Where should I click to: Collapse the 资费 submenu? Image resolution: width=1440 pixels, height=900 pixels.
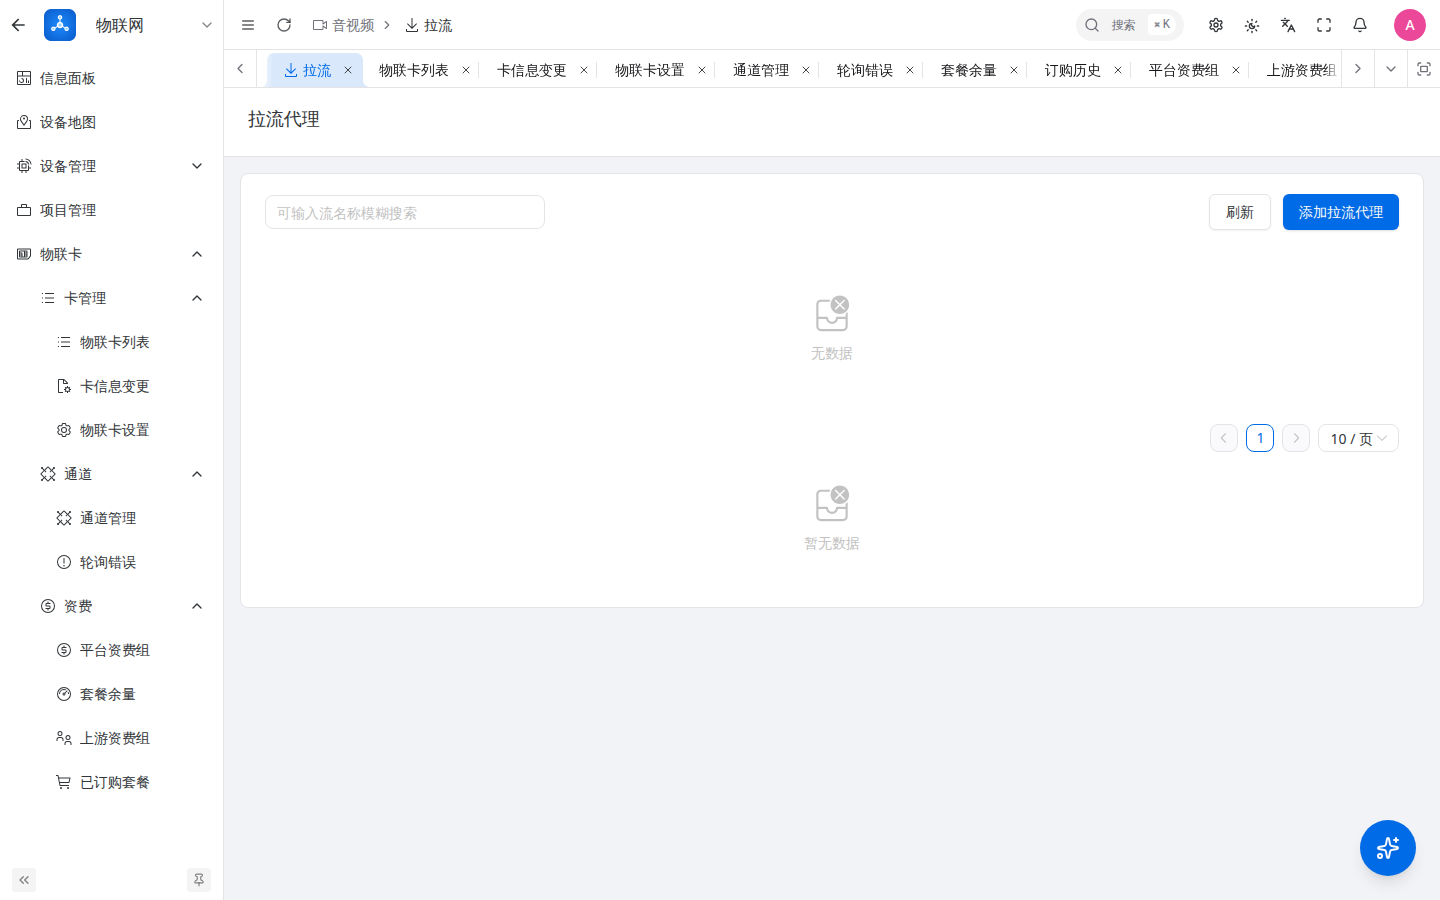coord(111,606)
